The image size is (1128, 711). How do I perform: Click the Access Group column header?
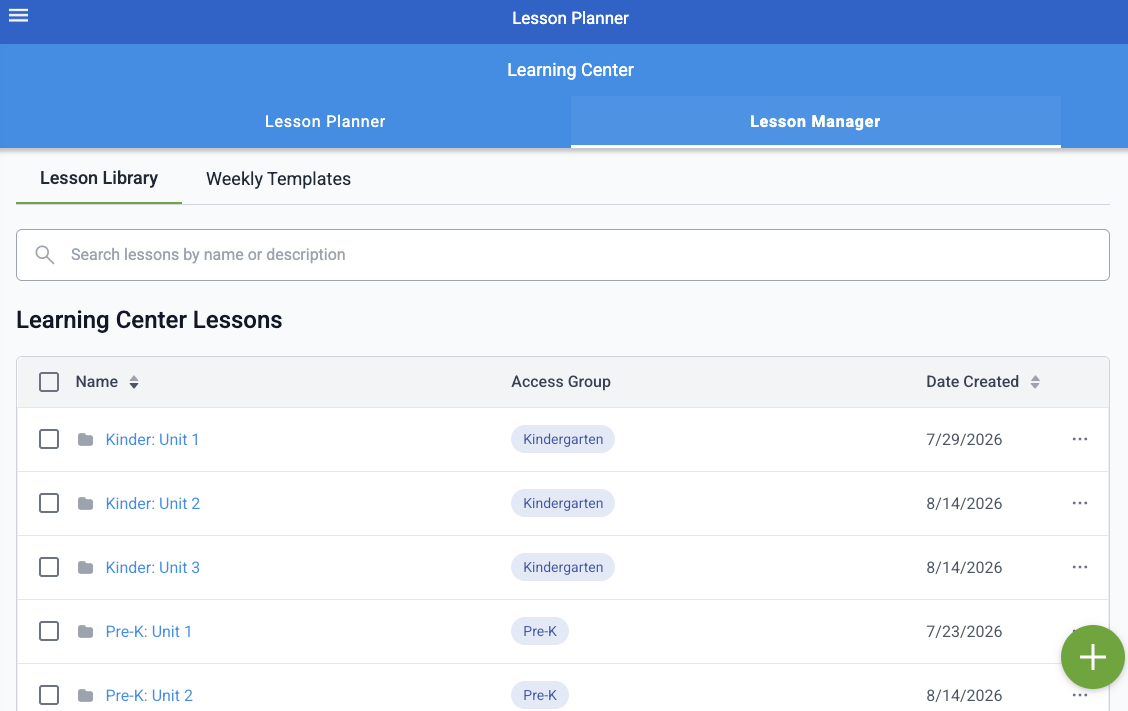click(560, 381)
